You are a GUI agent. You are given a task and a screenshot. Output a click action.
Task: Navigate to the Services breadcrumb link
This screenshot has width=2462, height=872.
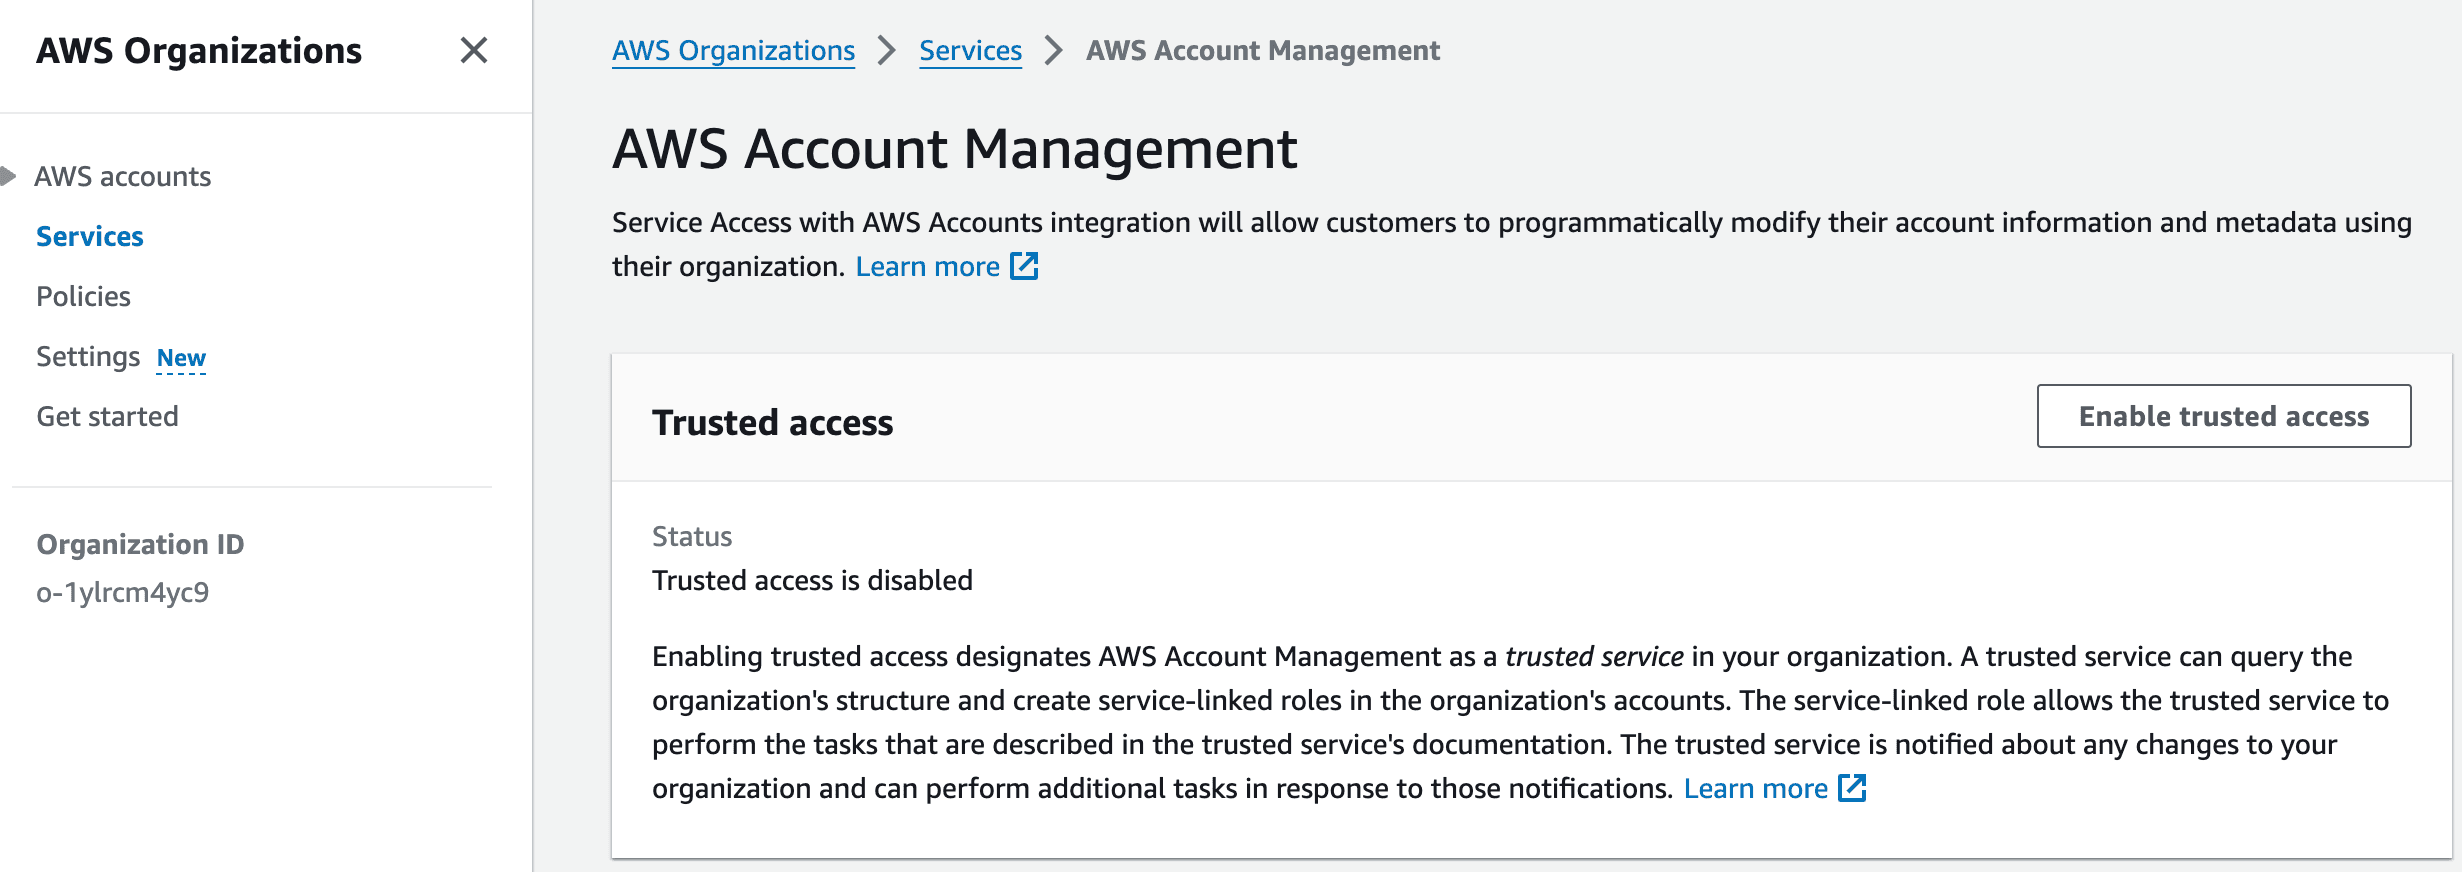970,50
